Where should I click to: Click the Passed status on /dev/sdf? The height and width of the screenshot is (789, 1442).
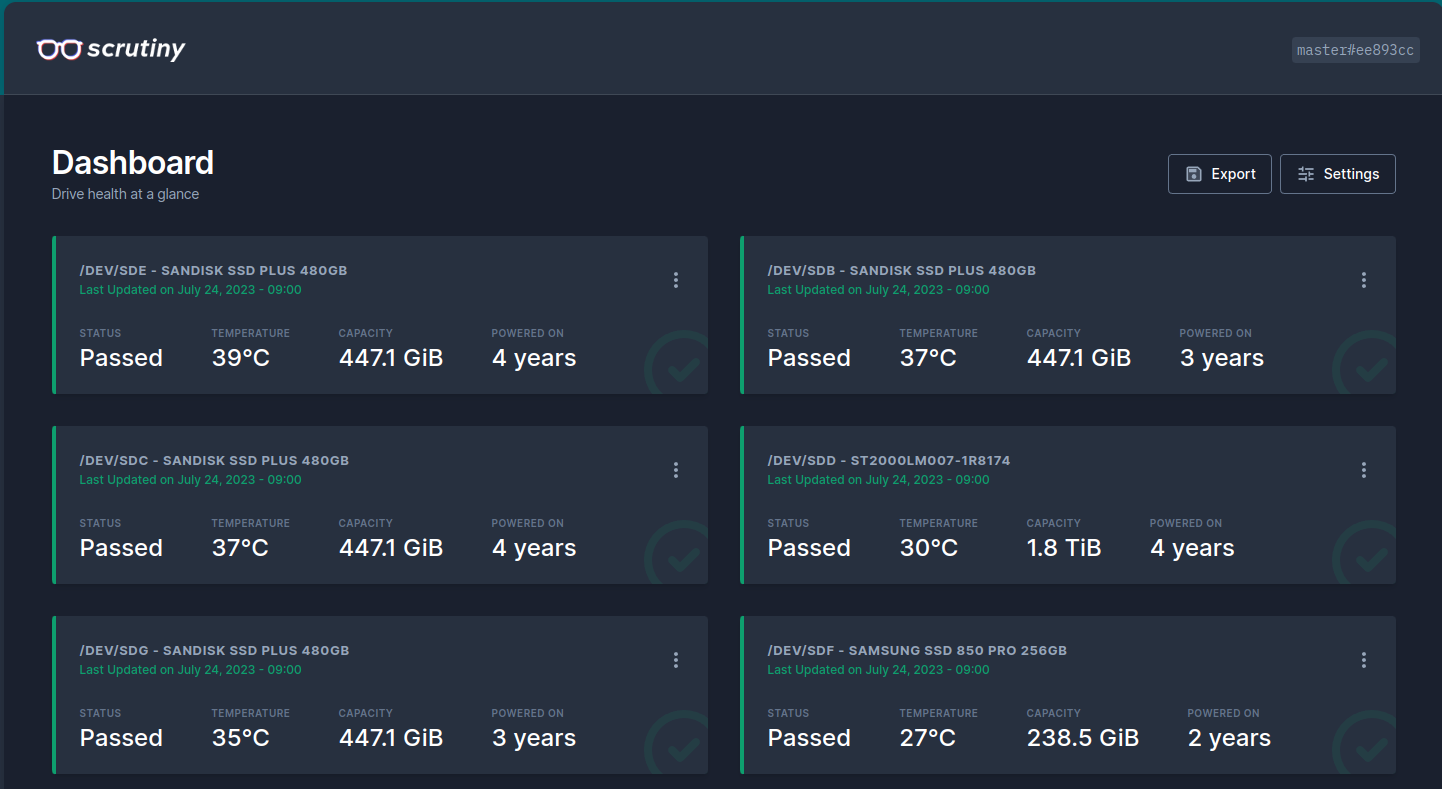click(x=809, y=738)
